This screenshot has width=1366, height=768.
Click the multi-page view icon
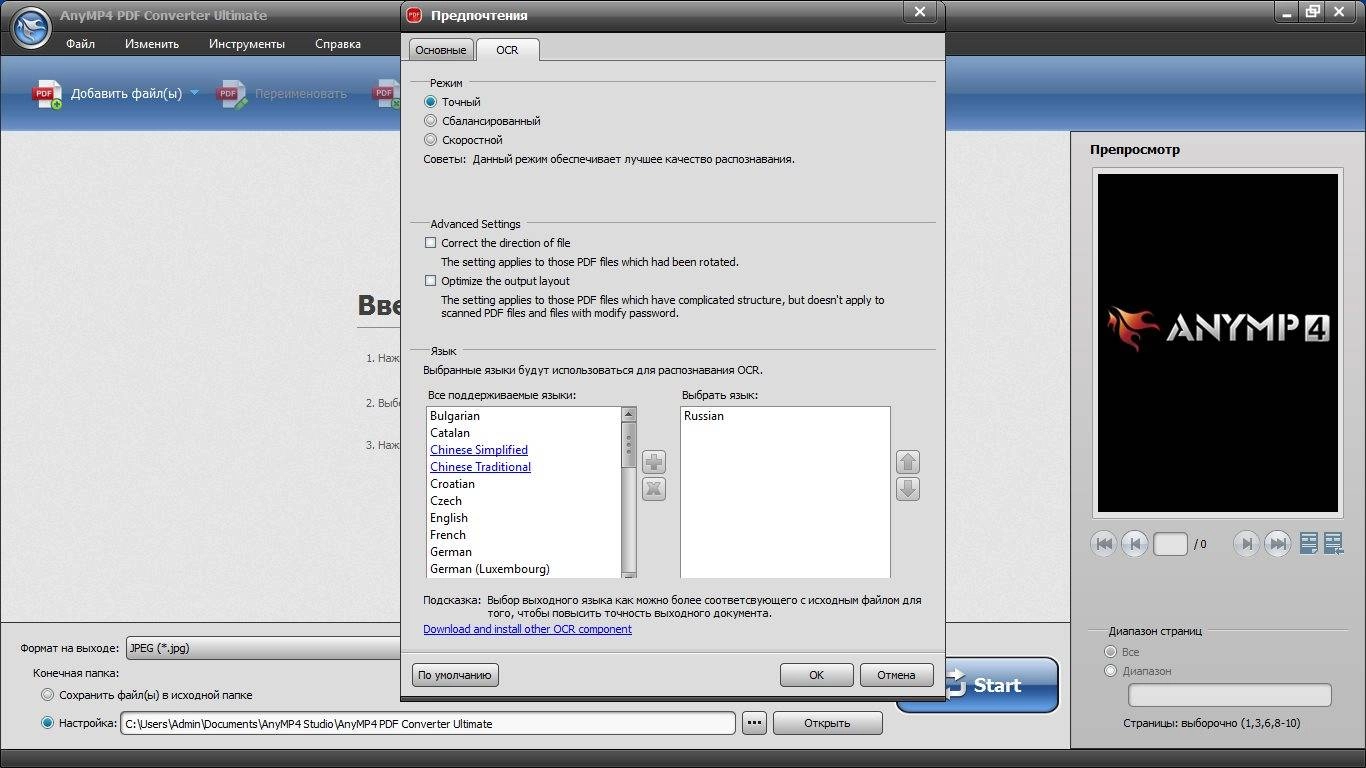1333,543
